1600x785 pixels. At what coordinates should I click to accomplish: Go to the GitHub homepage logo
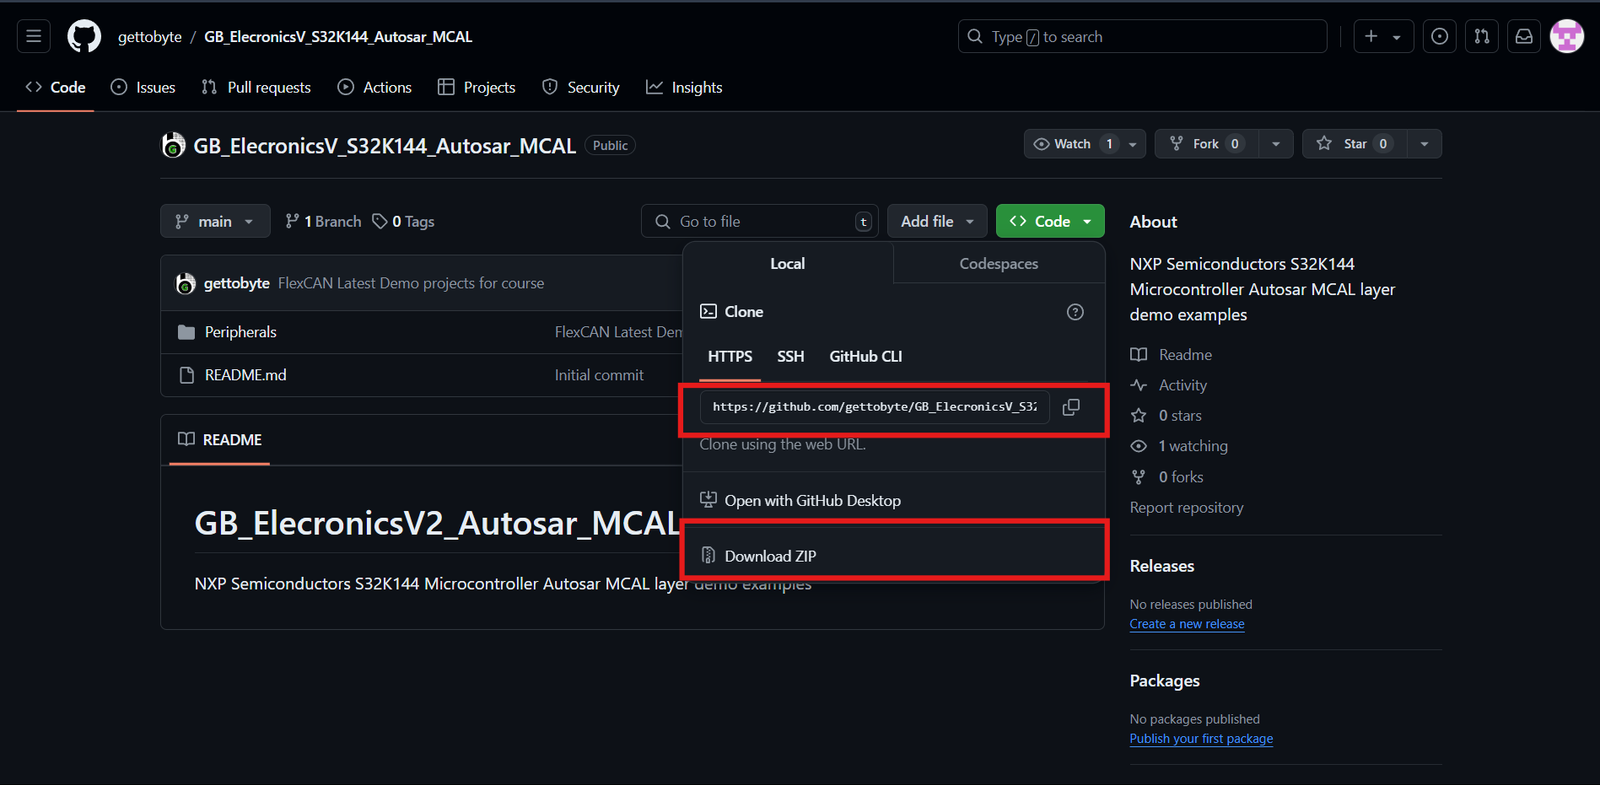pyautogui.click(x=84, y=36)
